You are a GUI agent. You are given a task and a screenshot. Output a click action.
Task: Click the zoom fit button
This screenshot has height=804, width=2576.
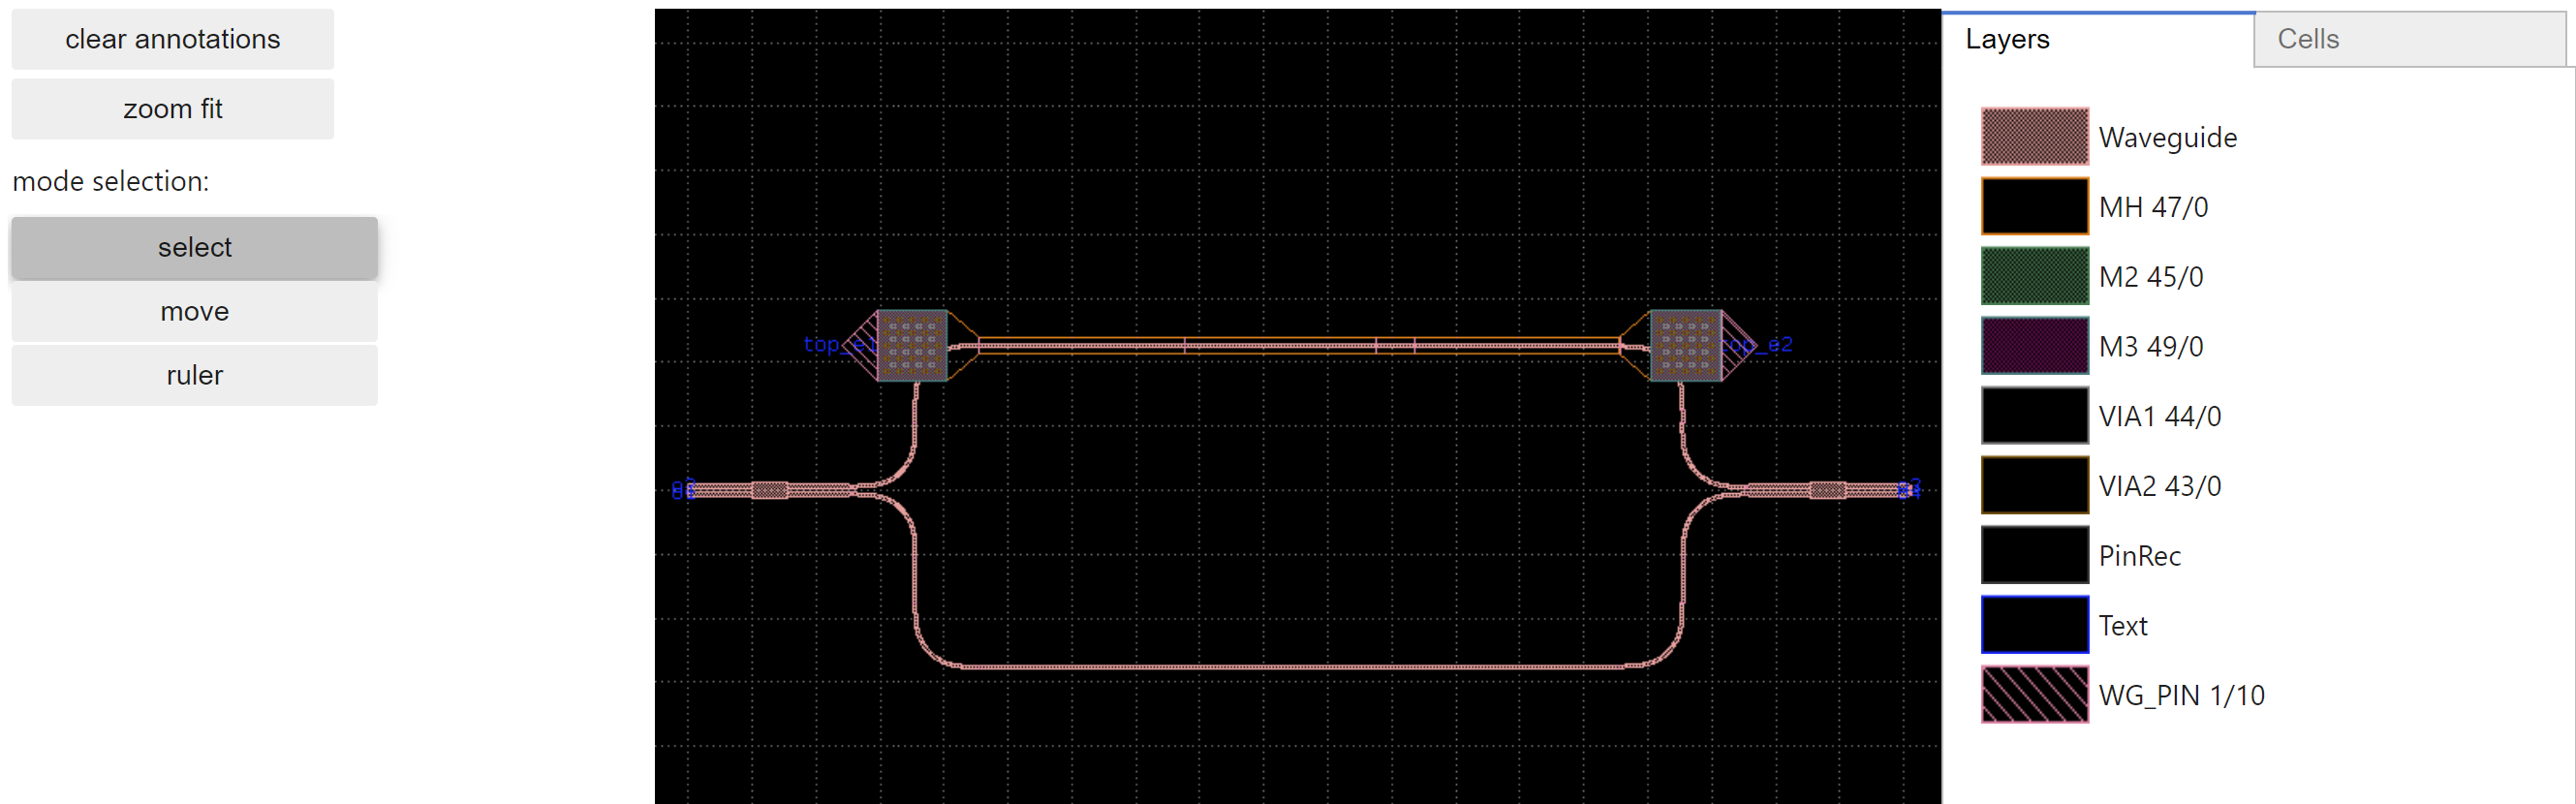coord(172,109)
